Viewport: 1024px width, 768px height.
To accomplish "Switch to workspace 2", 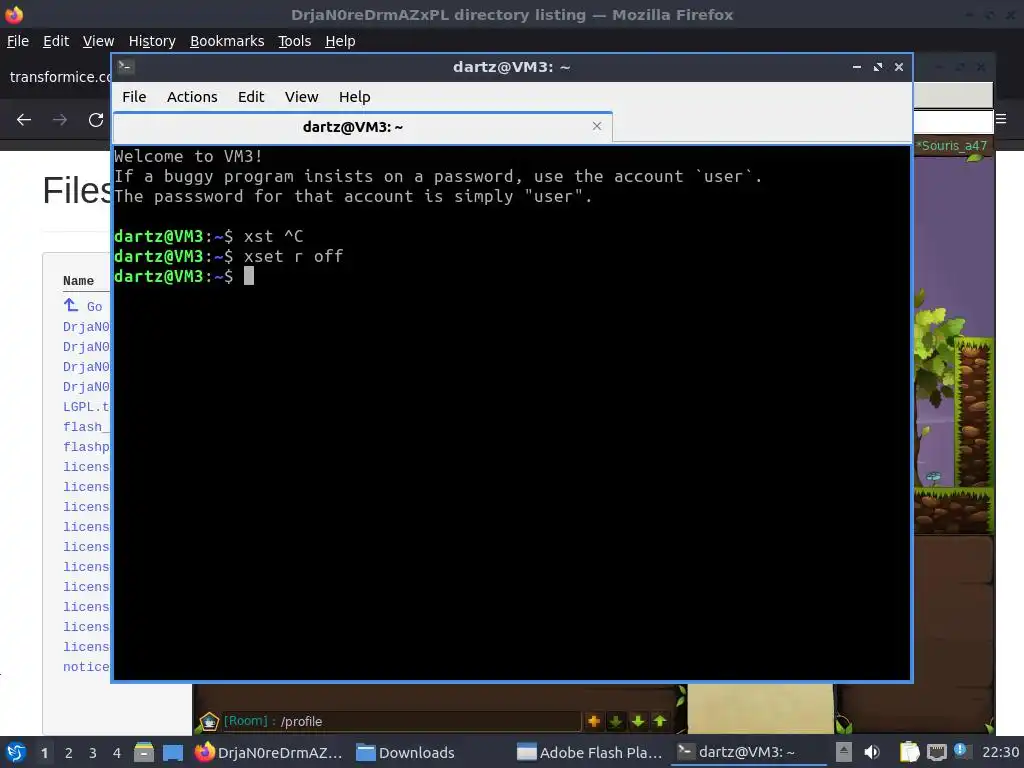I will 69,753.
